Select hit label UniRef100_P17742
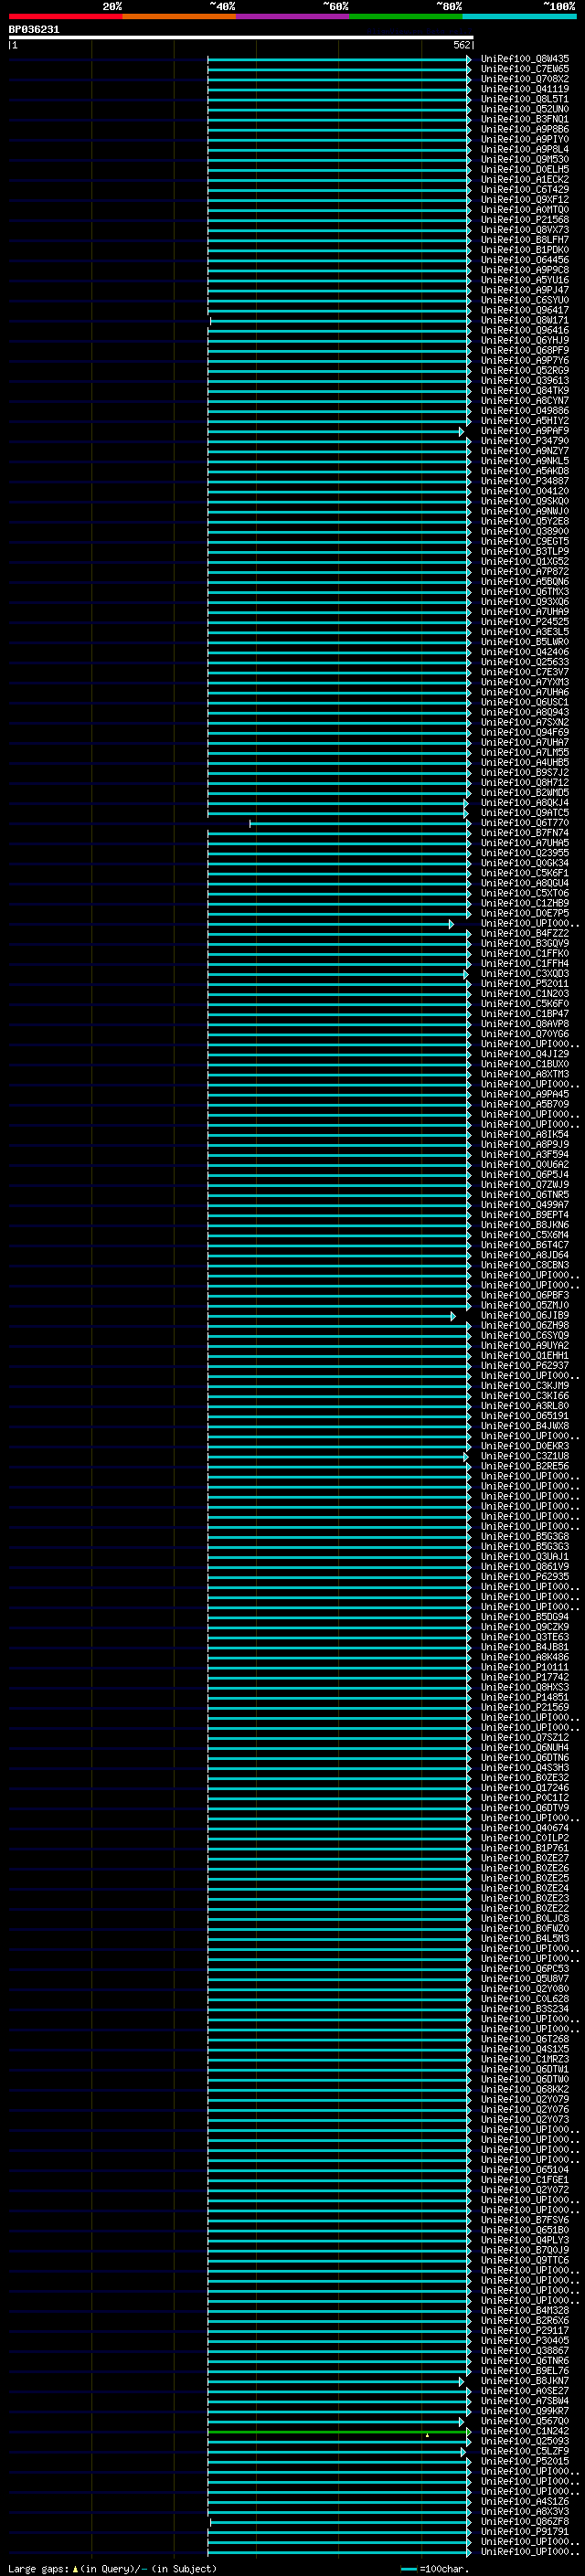585x2576 pixels. [x=525, y=1677]
